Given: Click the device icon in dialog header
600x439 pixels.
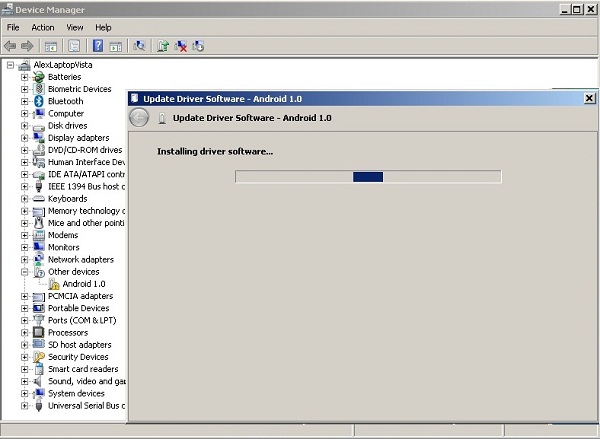Looking at the screenshot, I should 162,118.
